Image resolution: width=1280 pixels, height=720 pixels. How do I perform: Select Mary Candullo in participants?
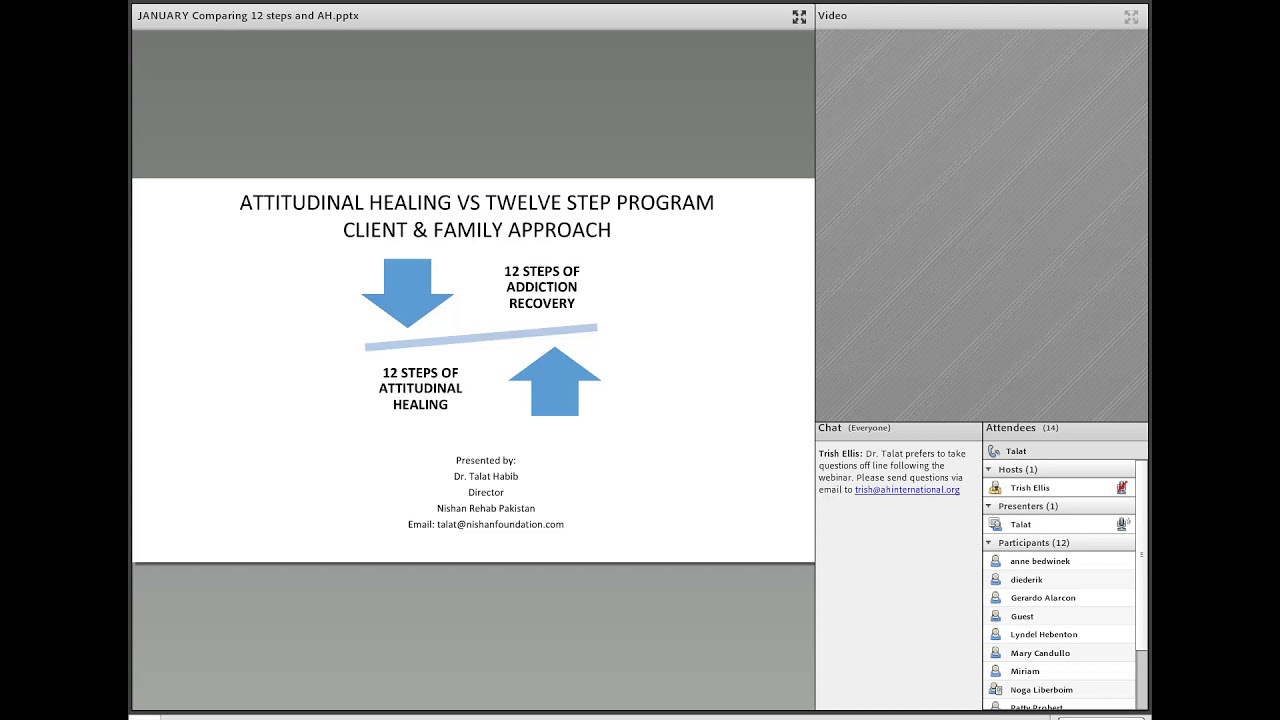(x=1060, y=653)
